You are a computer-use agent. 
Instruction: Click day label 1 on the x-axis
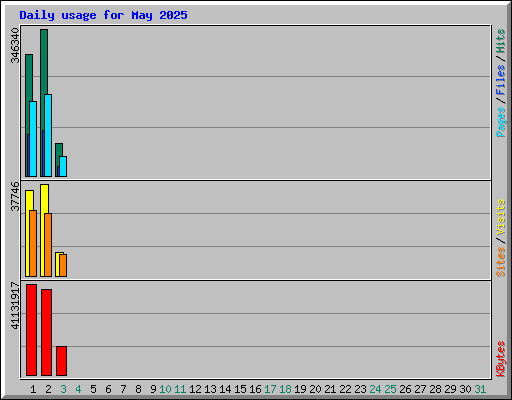coord(33,389)
